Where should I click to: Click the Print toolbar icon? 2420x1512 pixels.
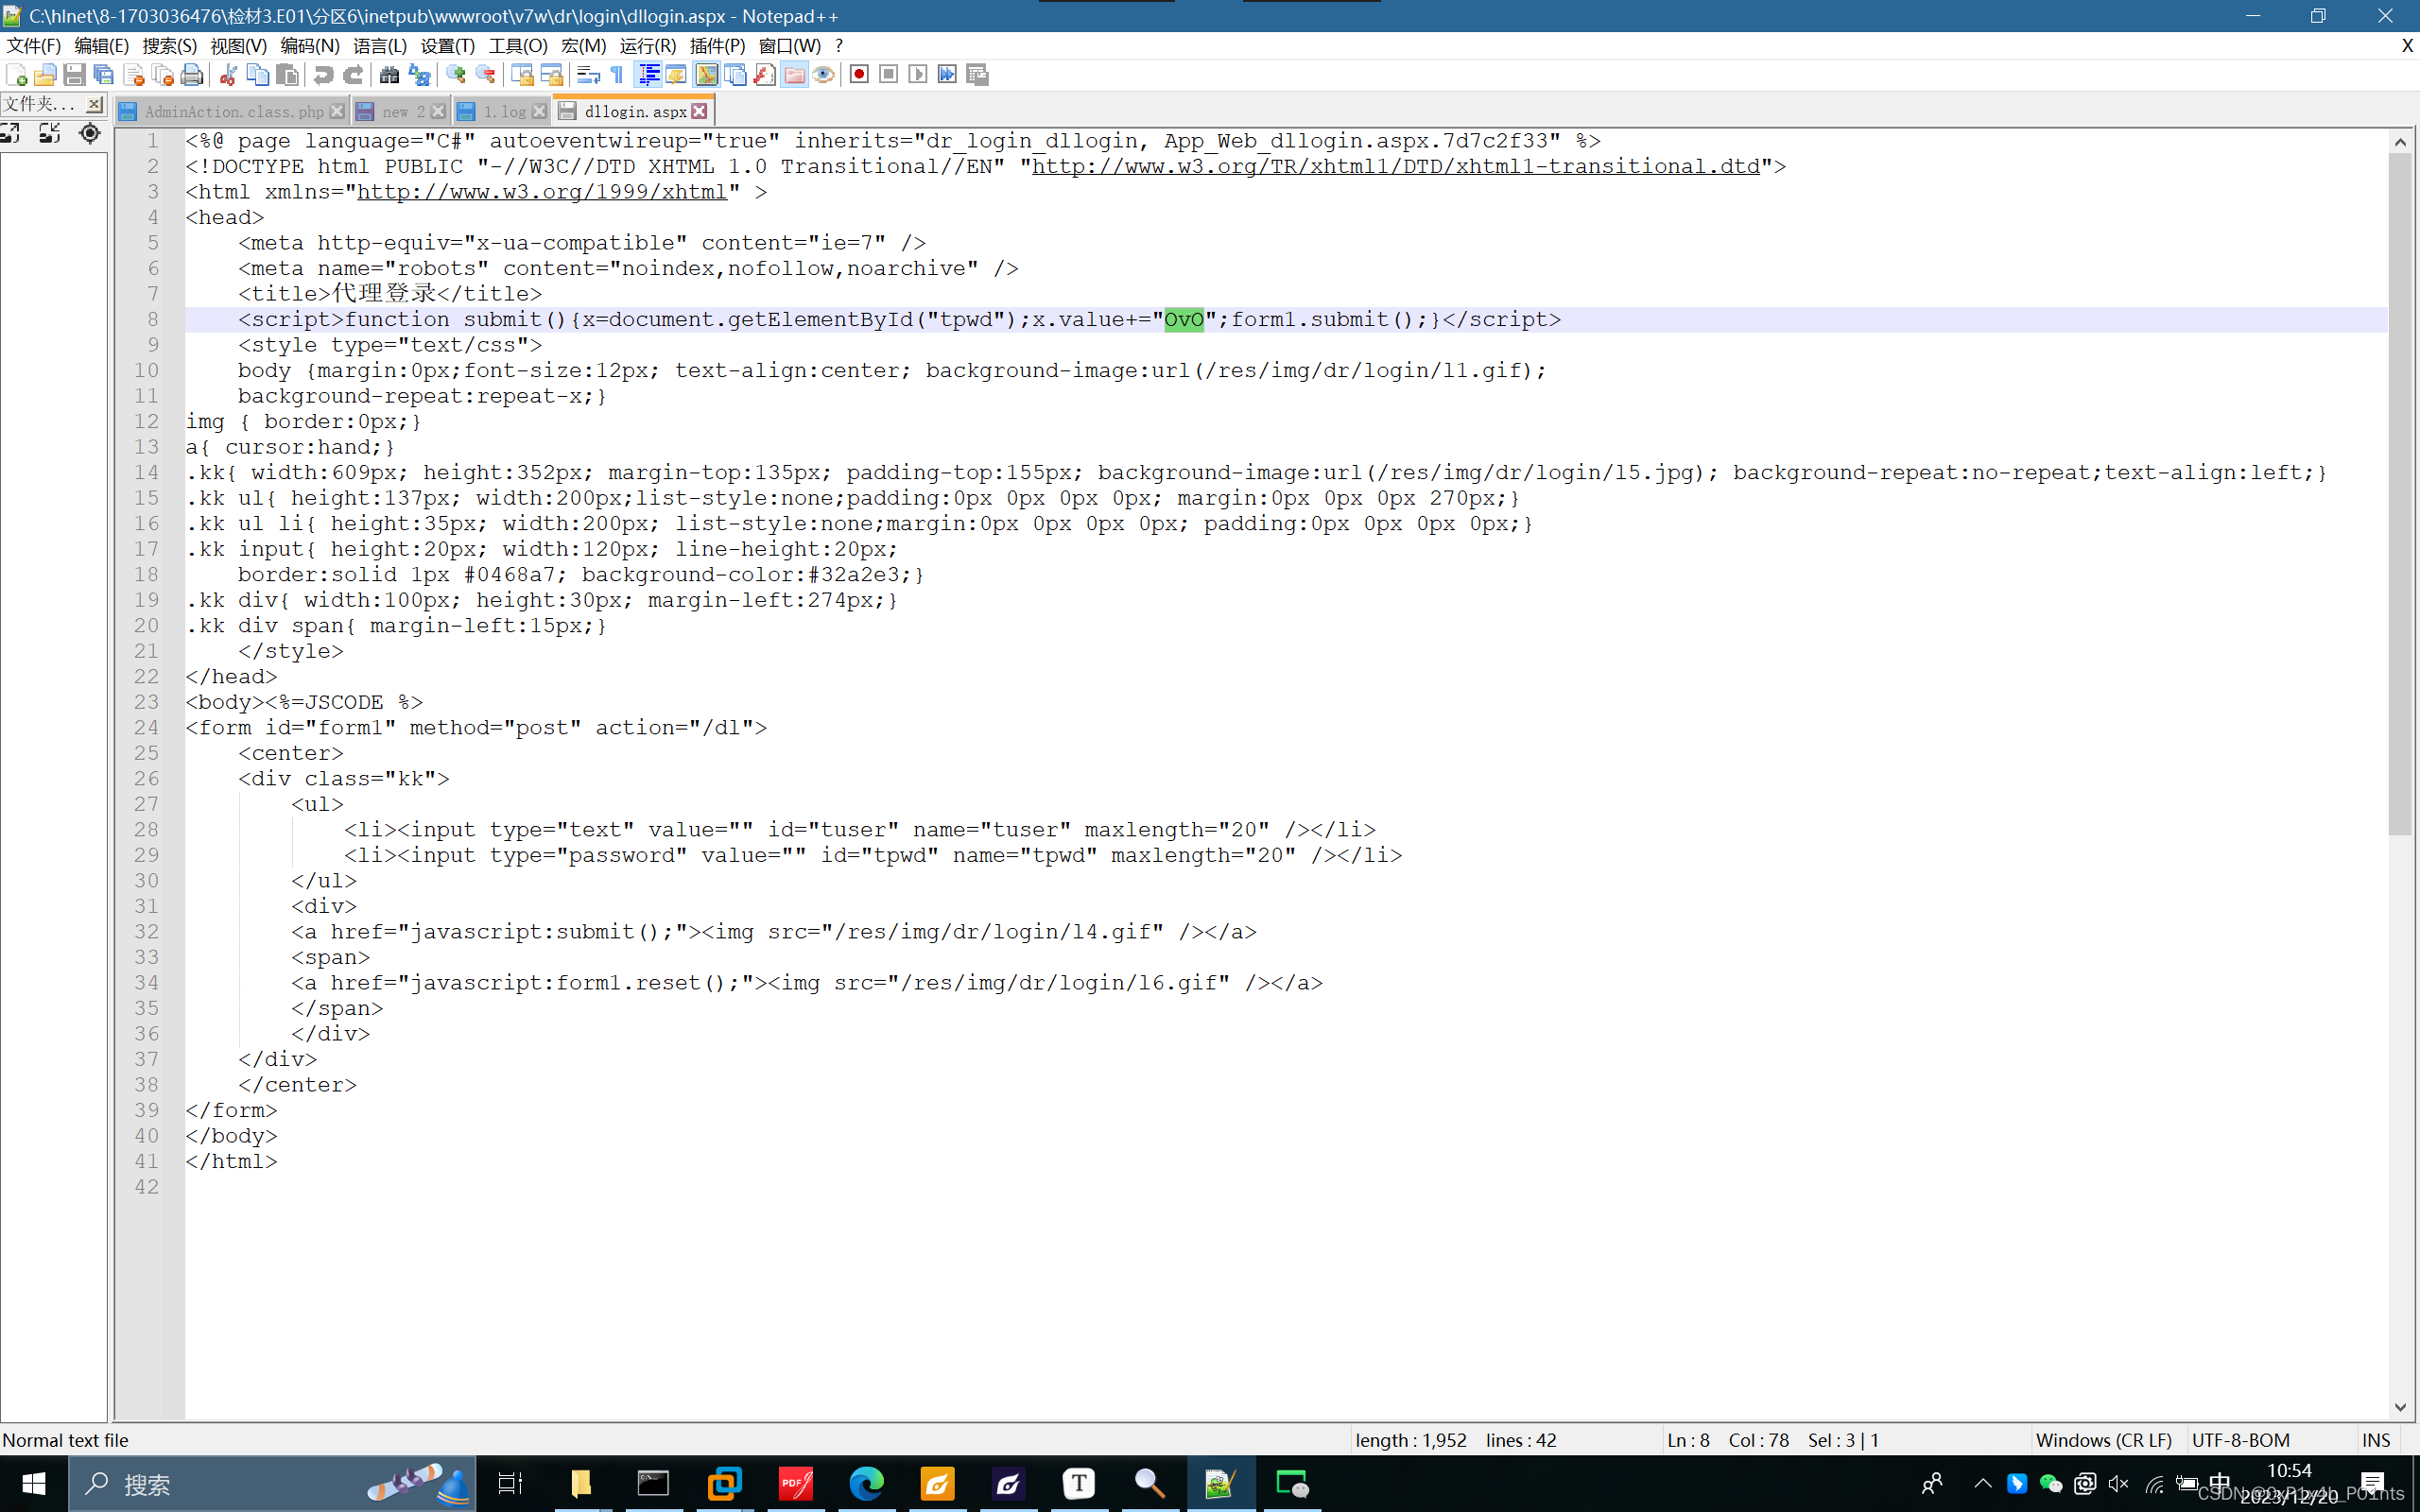coord(192,75)
